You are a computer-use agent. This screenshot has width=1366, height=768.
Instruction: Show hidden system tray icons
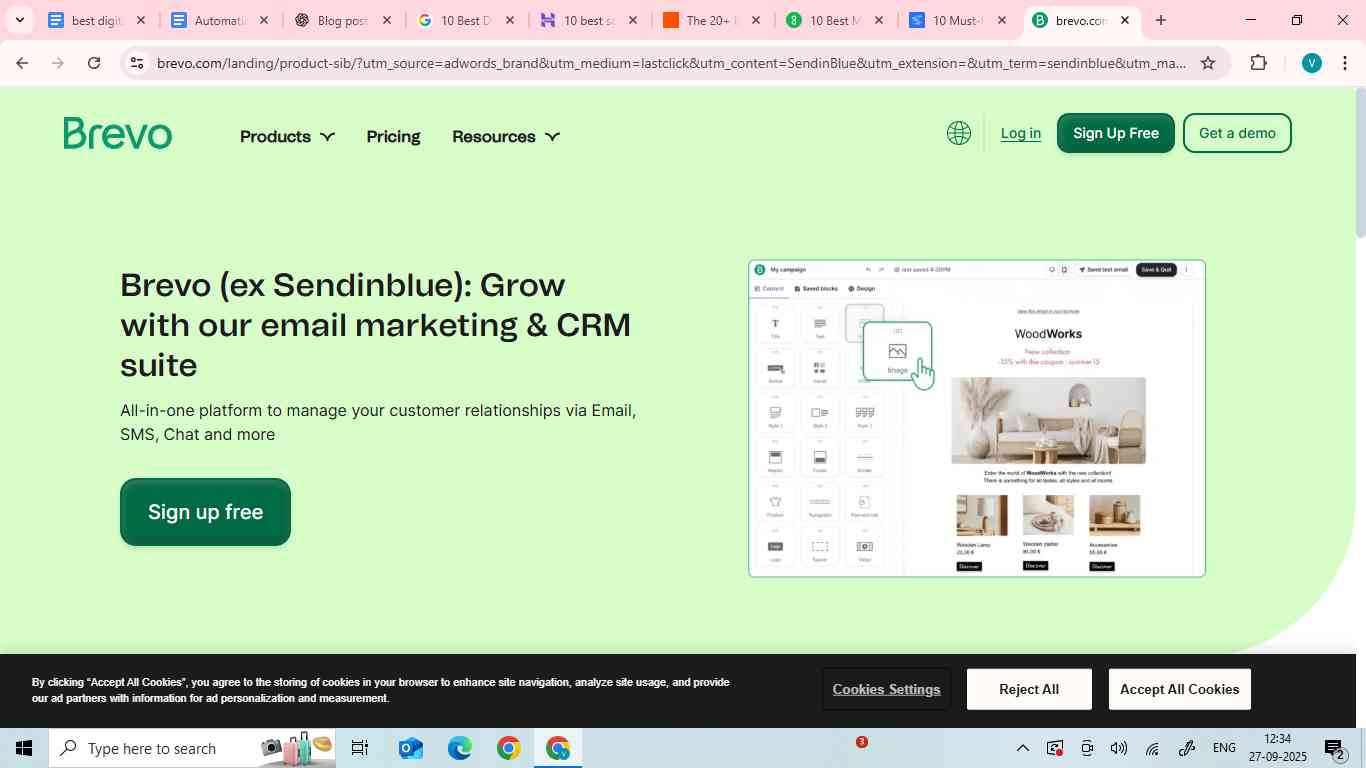point(1022,748)
